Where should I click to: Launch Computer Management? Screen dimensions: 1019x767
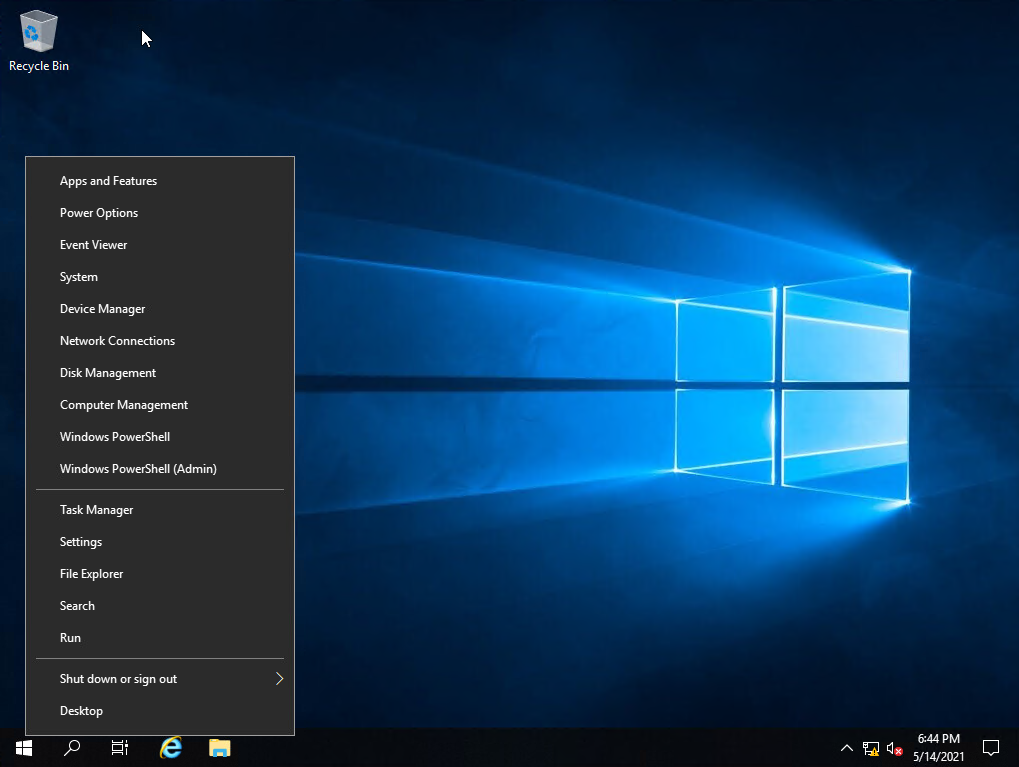[x=160, y=404]
